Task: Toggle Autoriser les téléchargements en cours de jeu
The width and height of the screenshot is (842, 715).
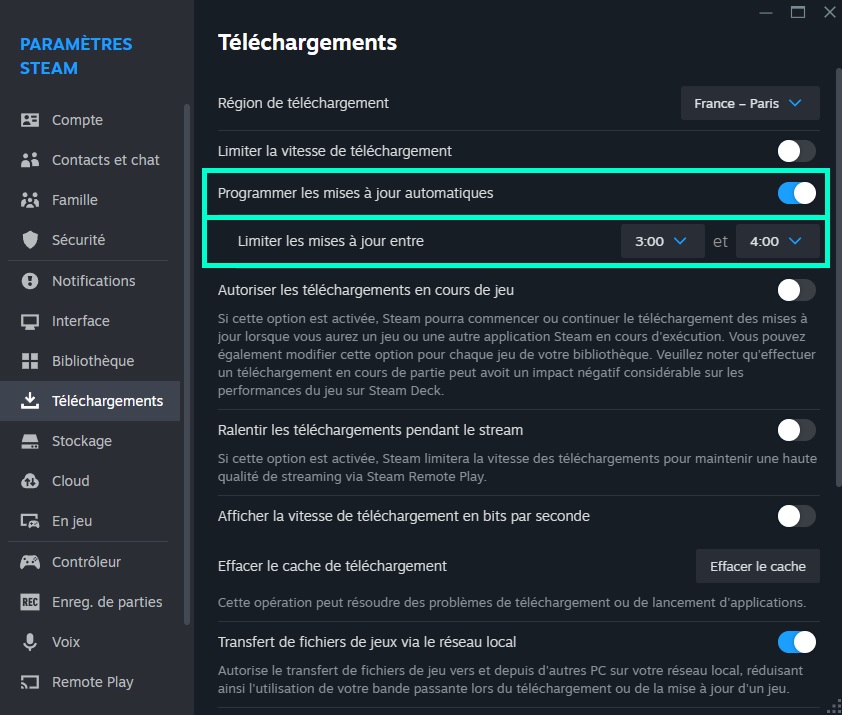Action: click(796, 290)
